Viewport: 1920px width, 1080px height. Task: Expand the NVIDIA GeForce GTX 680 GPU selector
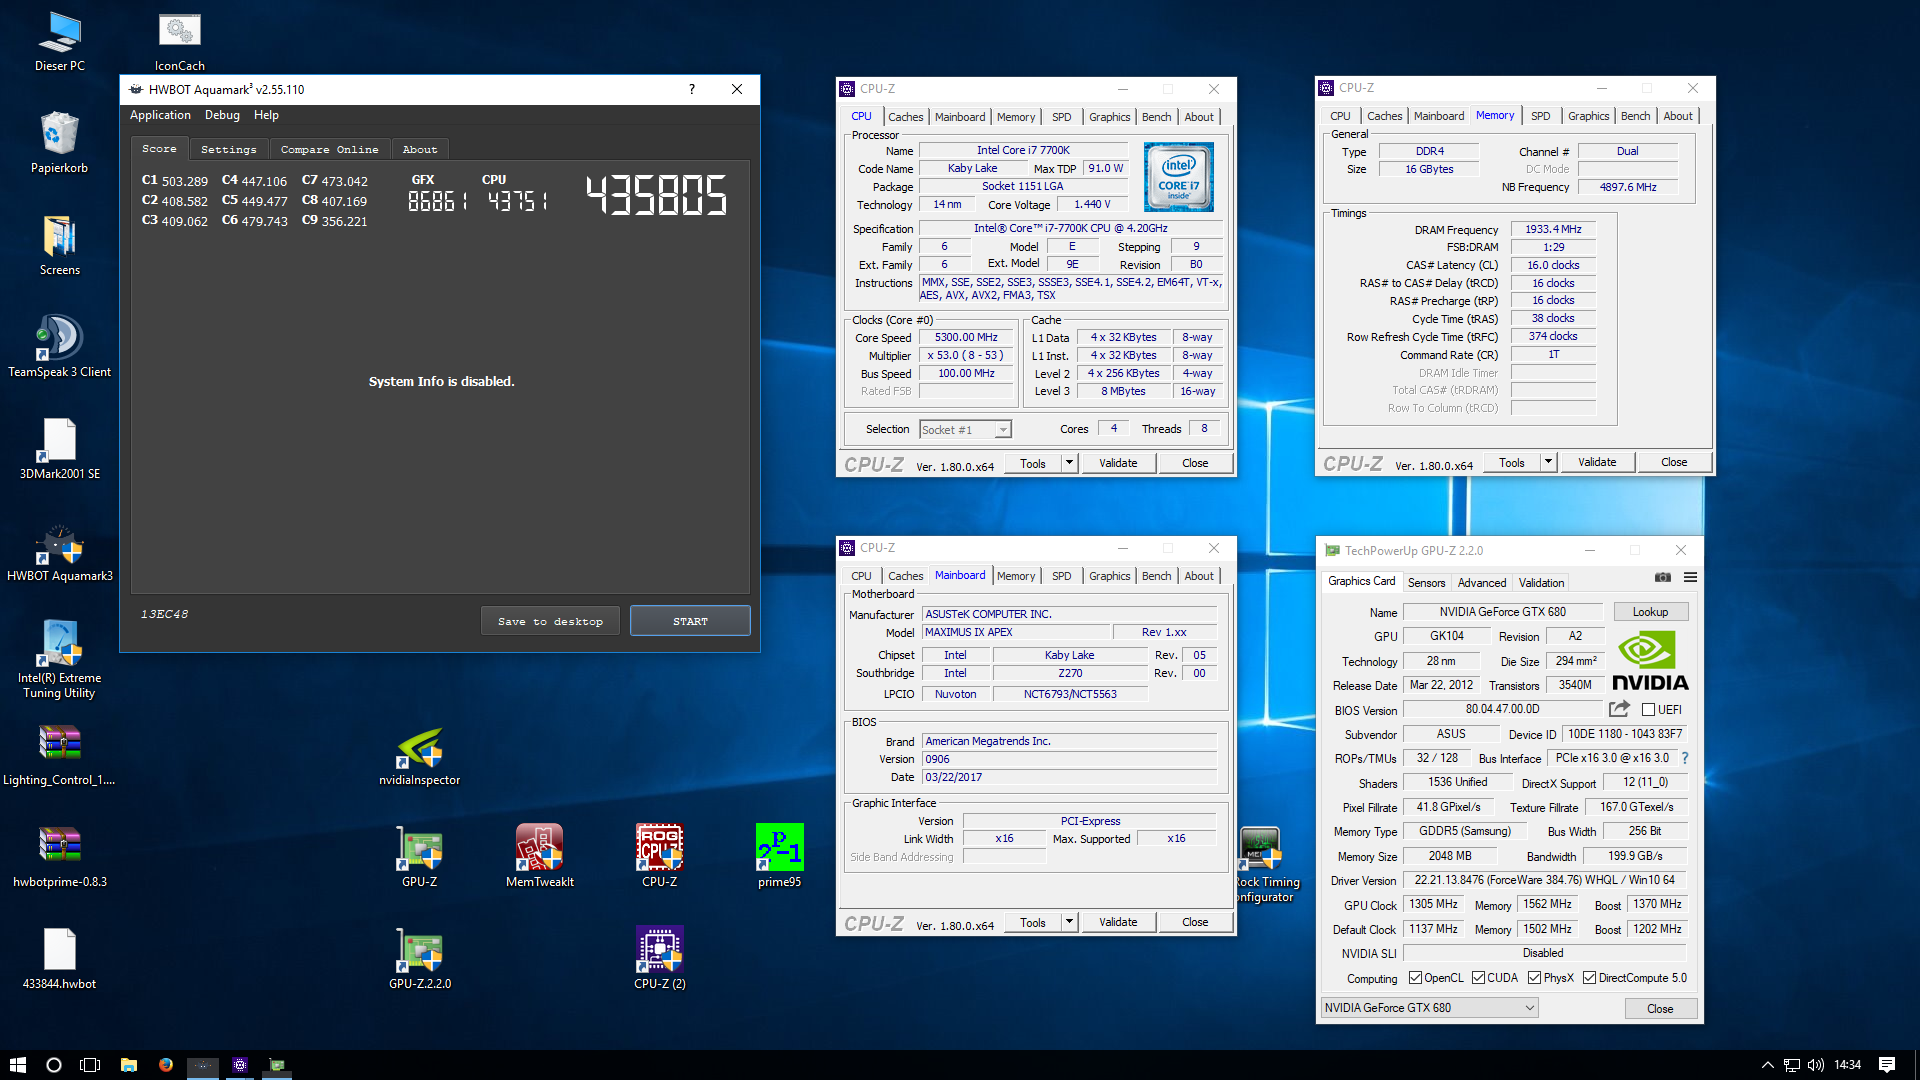1429,1008
